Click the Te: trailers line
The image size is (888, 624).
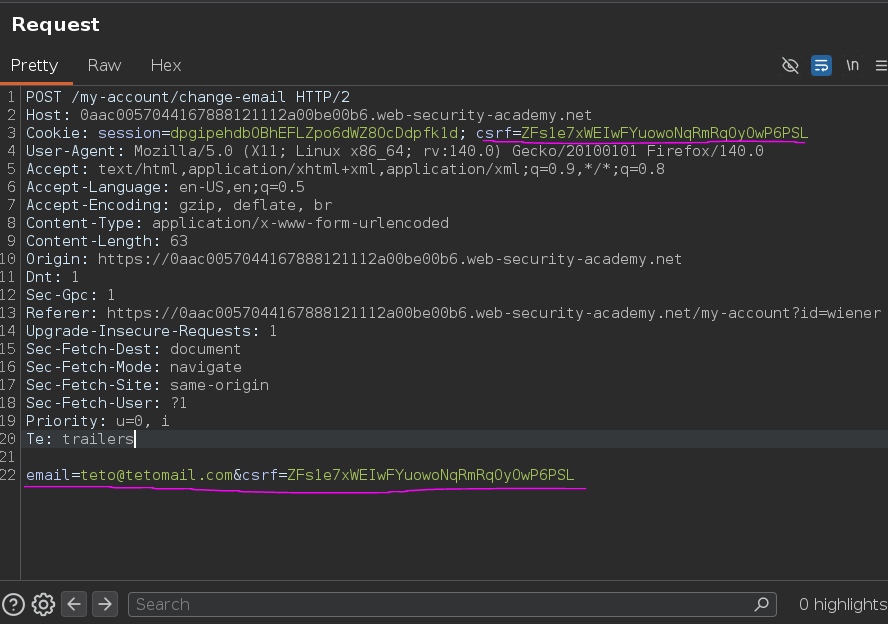[x=80, y=439]
